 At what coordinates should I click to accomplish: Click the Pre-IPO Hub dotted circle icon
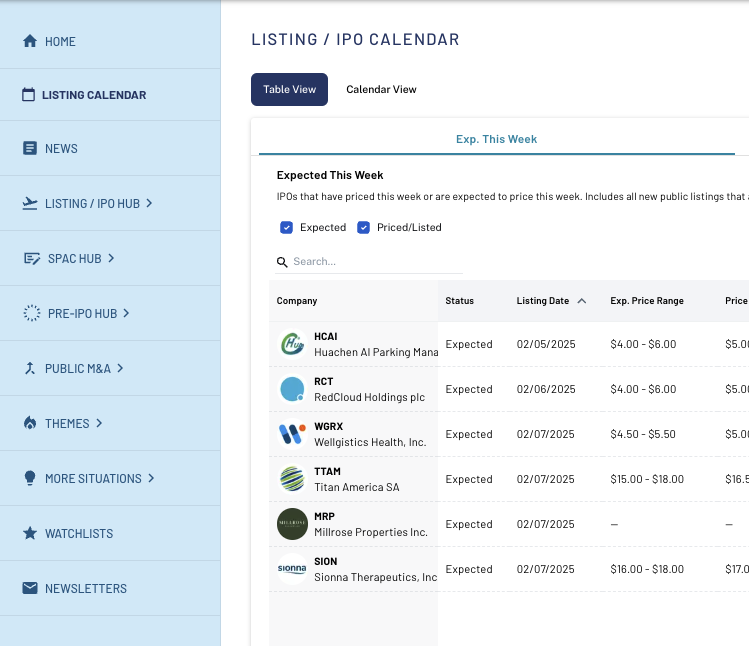tap(32, 313)
